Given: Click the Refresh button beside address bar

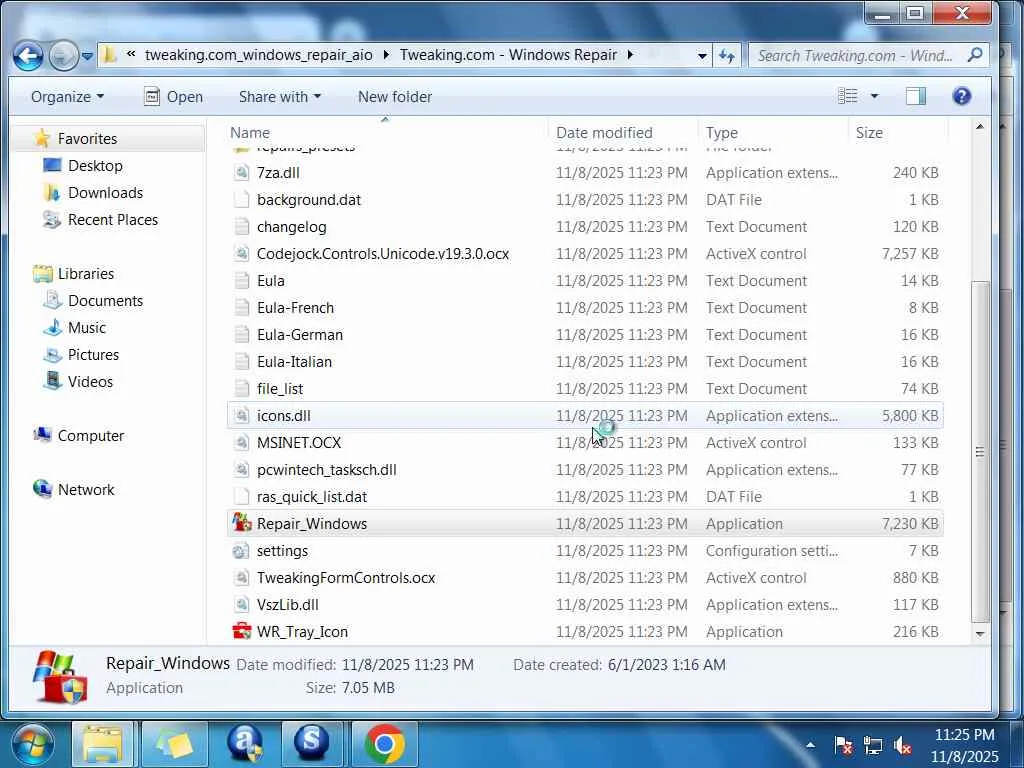Looking at the screenshot, I should (x=727, y=56).
